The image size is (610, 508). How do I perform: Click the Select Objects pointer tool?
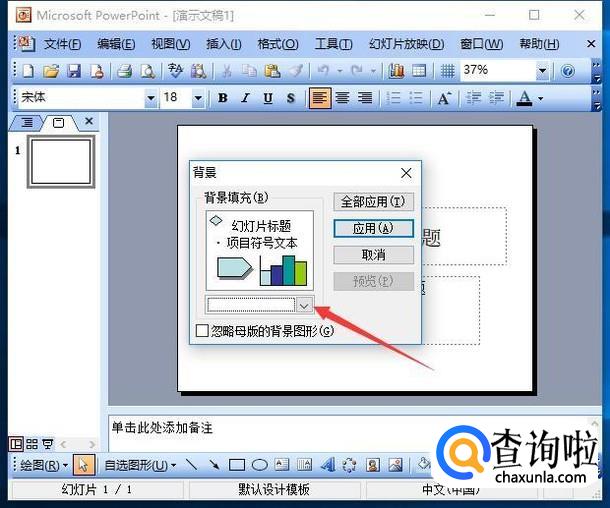click(x=84, y=465)
